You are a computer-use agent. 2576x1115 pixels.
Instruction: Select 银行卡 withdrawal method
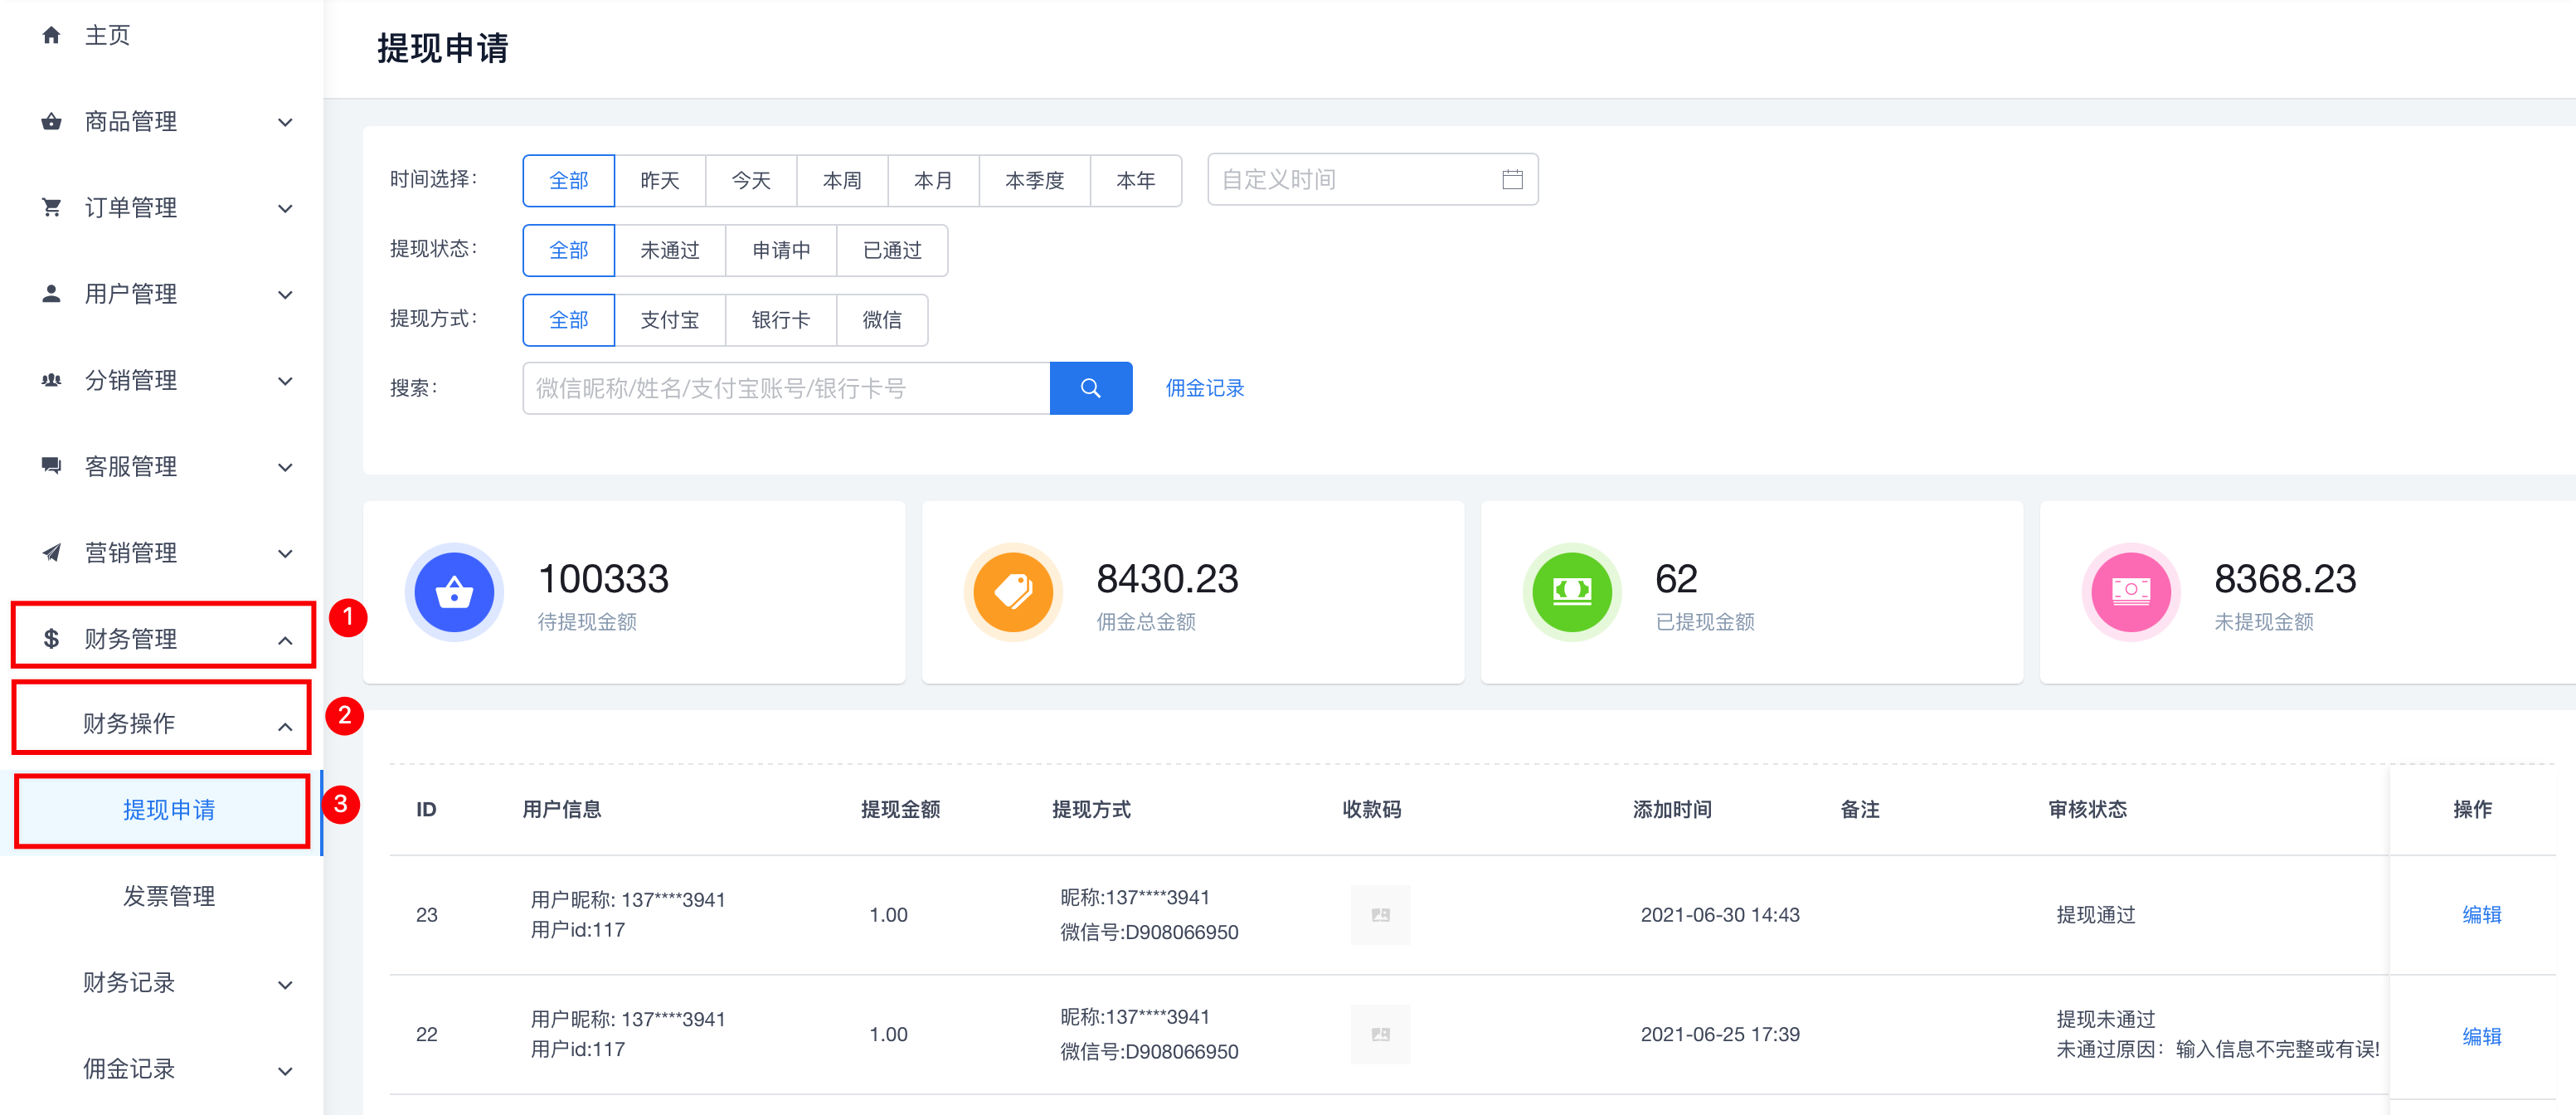[781, 320]
